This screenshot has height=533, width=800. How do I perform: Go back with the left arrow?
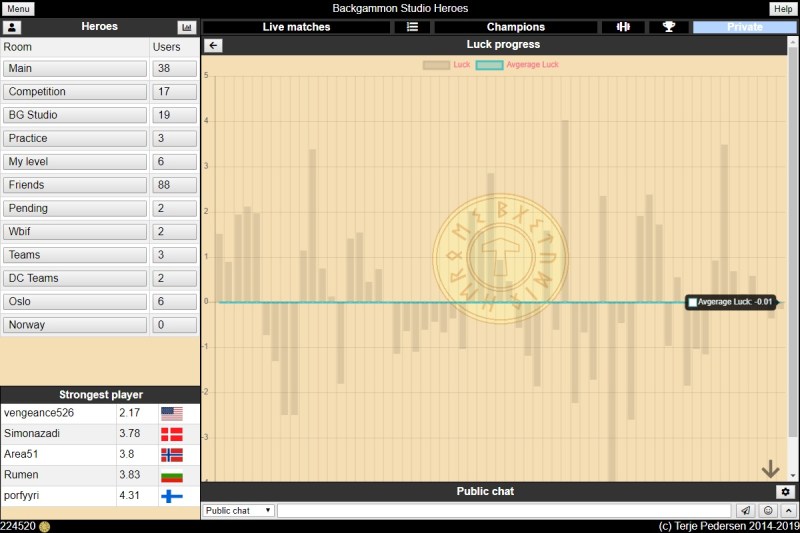(213, 45)
